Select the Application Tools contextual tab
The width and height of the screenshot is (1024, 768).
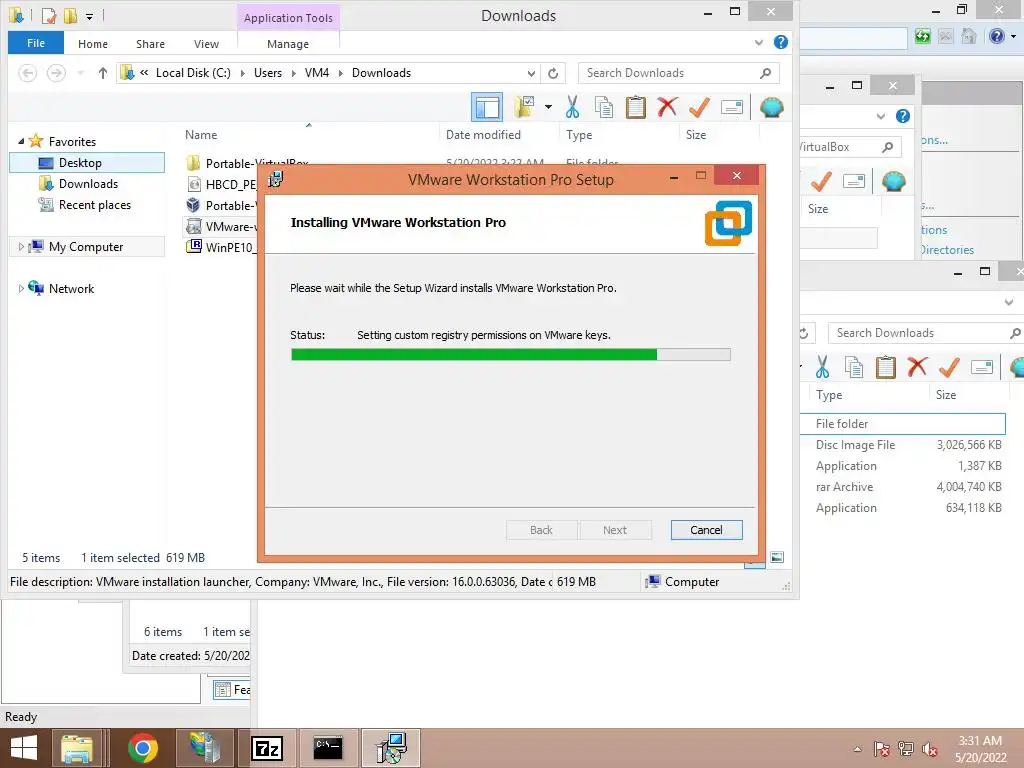point(288,18)
